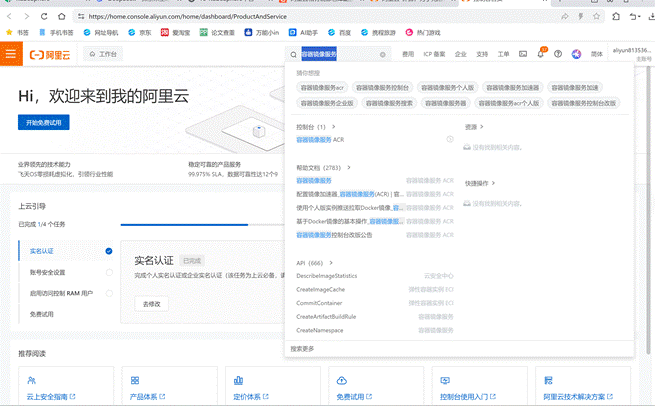The width and height of the screenshot is (655, 406).
Task: Open 热门游戏 bookmark
Action: pyautogui.click(x=423, y=33)
